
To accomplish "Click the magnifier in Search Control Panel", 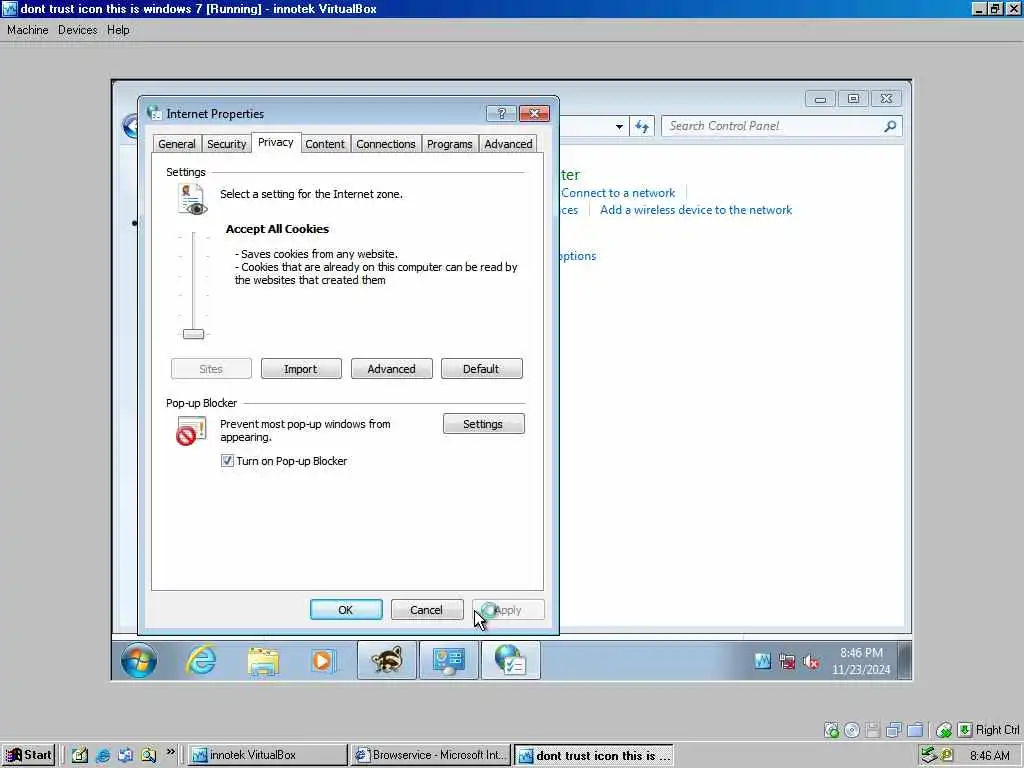I will tap(889, 126).
